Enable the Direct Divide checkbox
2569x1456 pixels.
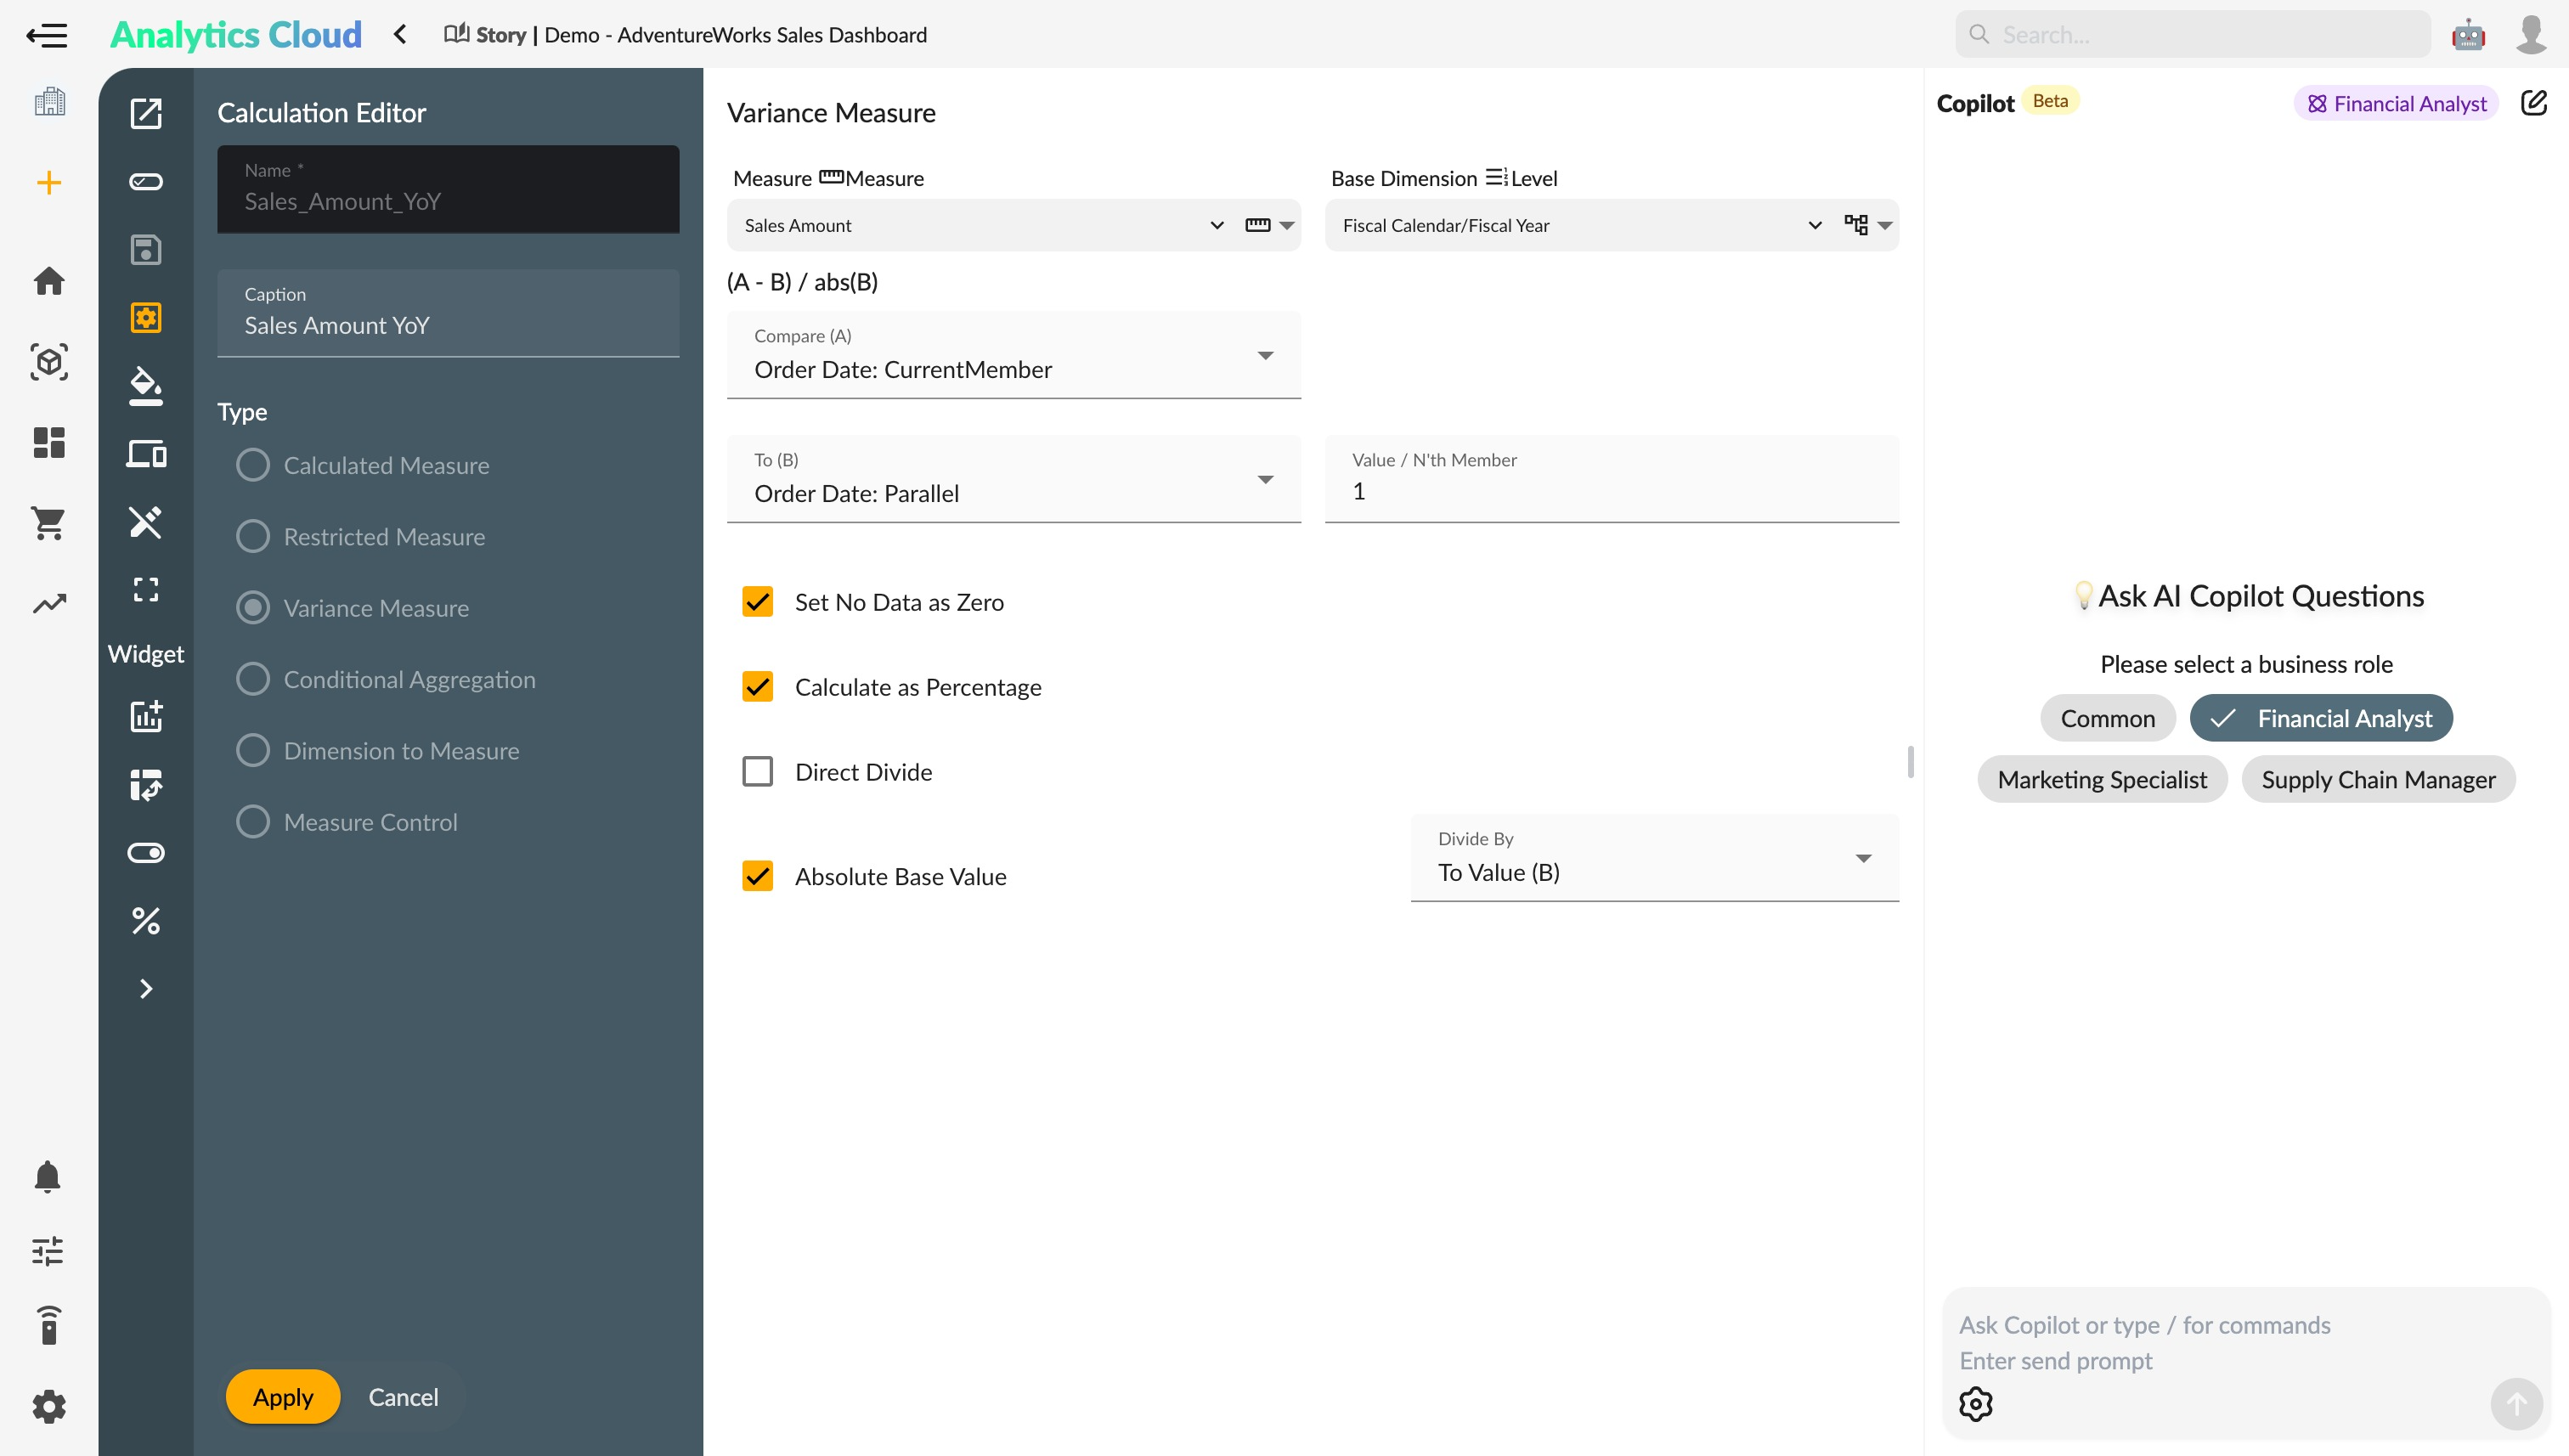757,772
